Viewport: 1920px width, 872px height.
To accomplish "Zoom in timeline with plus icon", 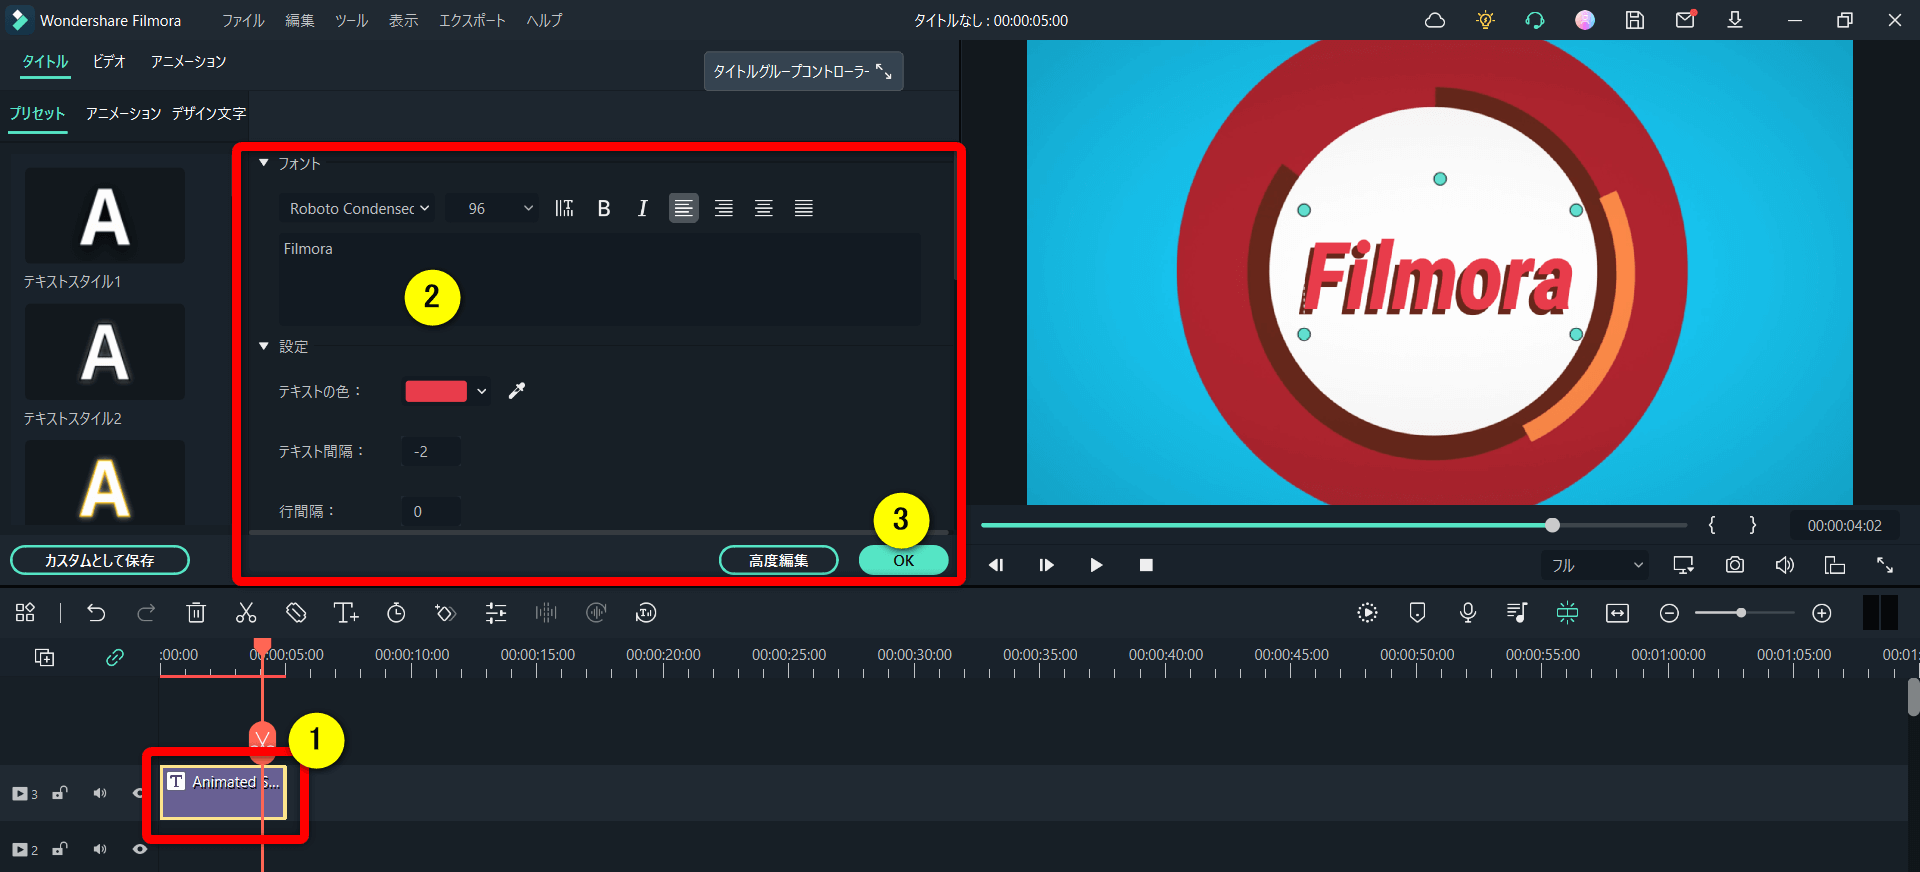I will click(1822, 613).
